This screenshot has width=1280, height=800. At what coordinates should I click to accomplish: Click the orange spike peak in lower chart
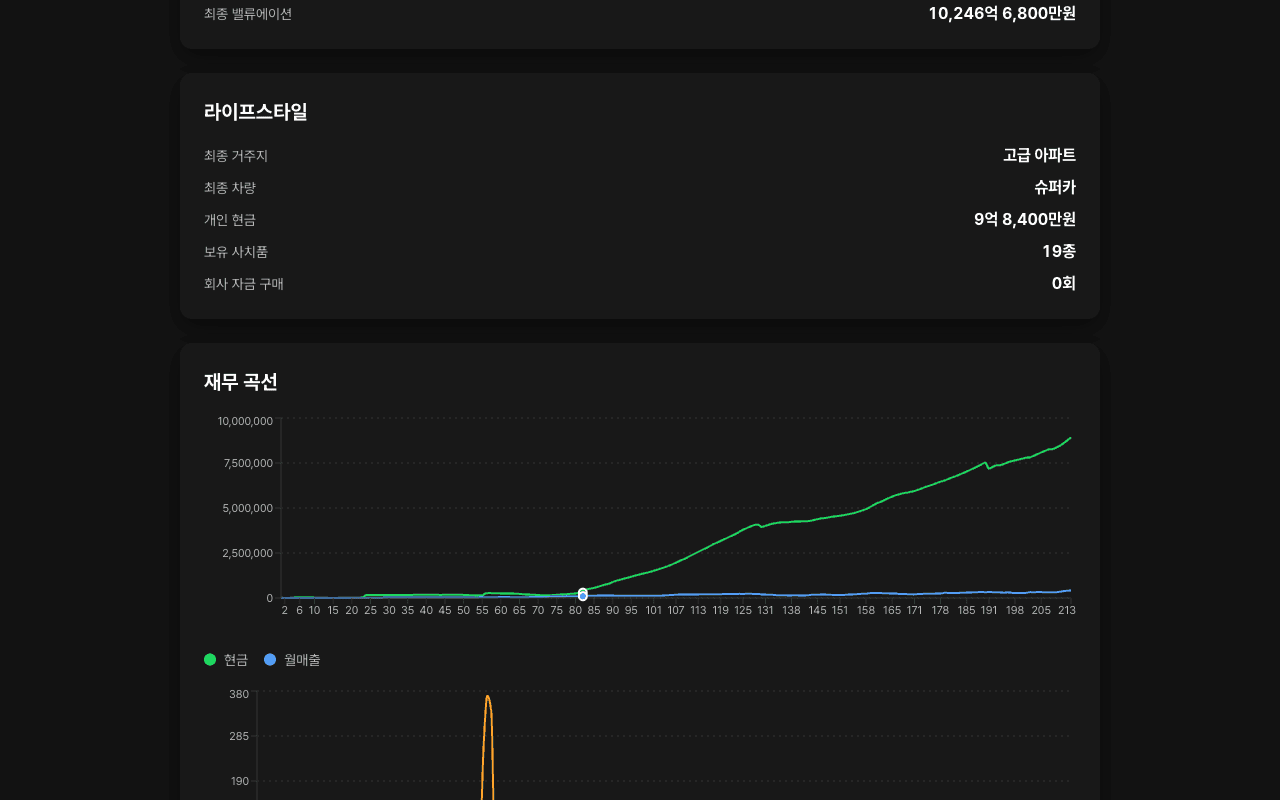coord(487,697)
